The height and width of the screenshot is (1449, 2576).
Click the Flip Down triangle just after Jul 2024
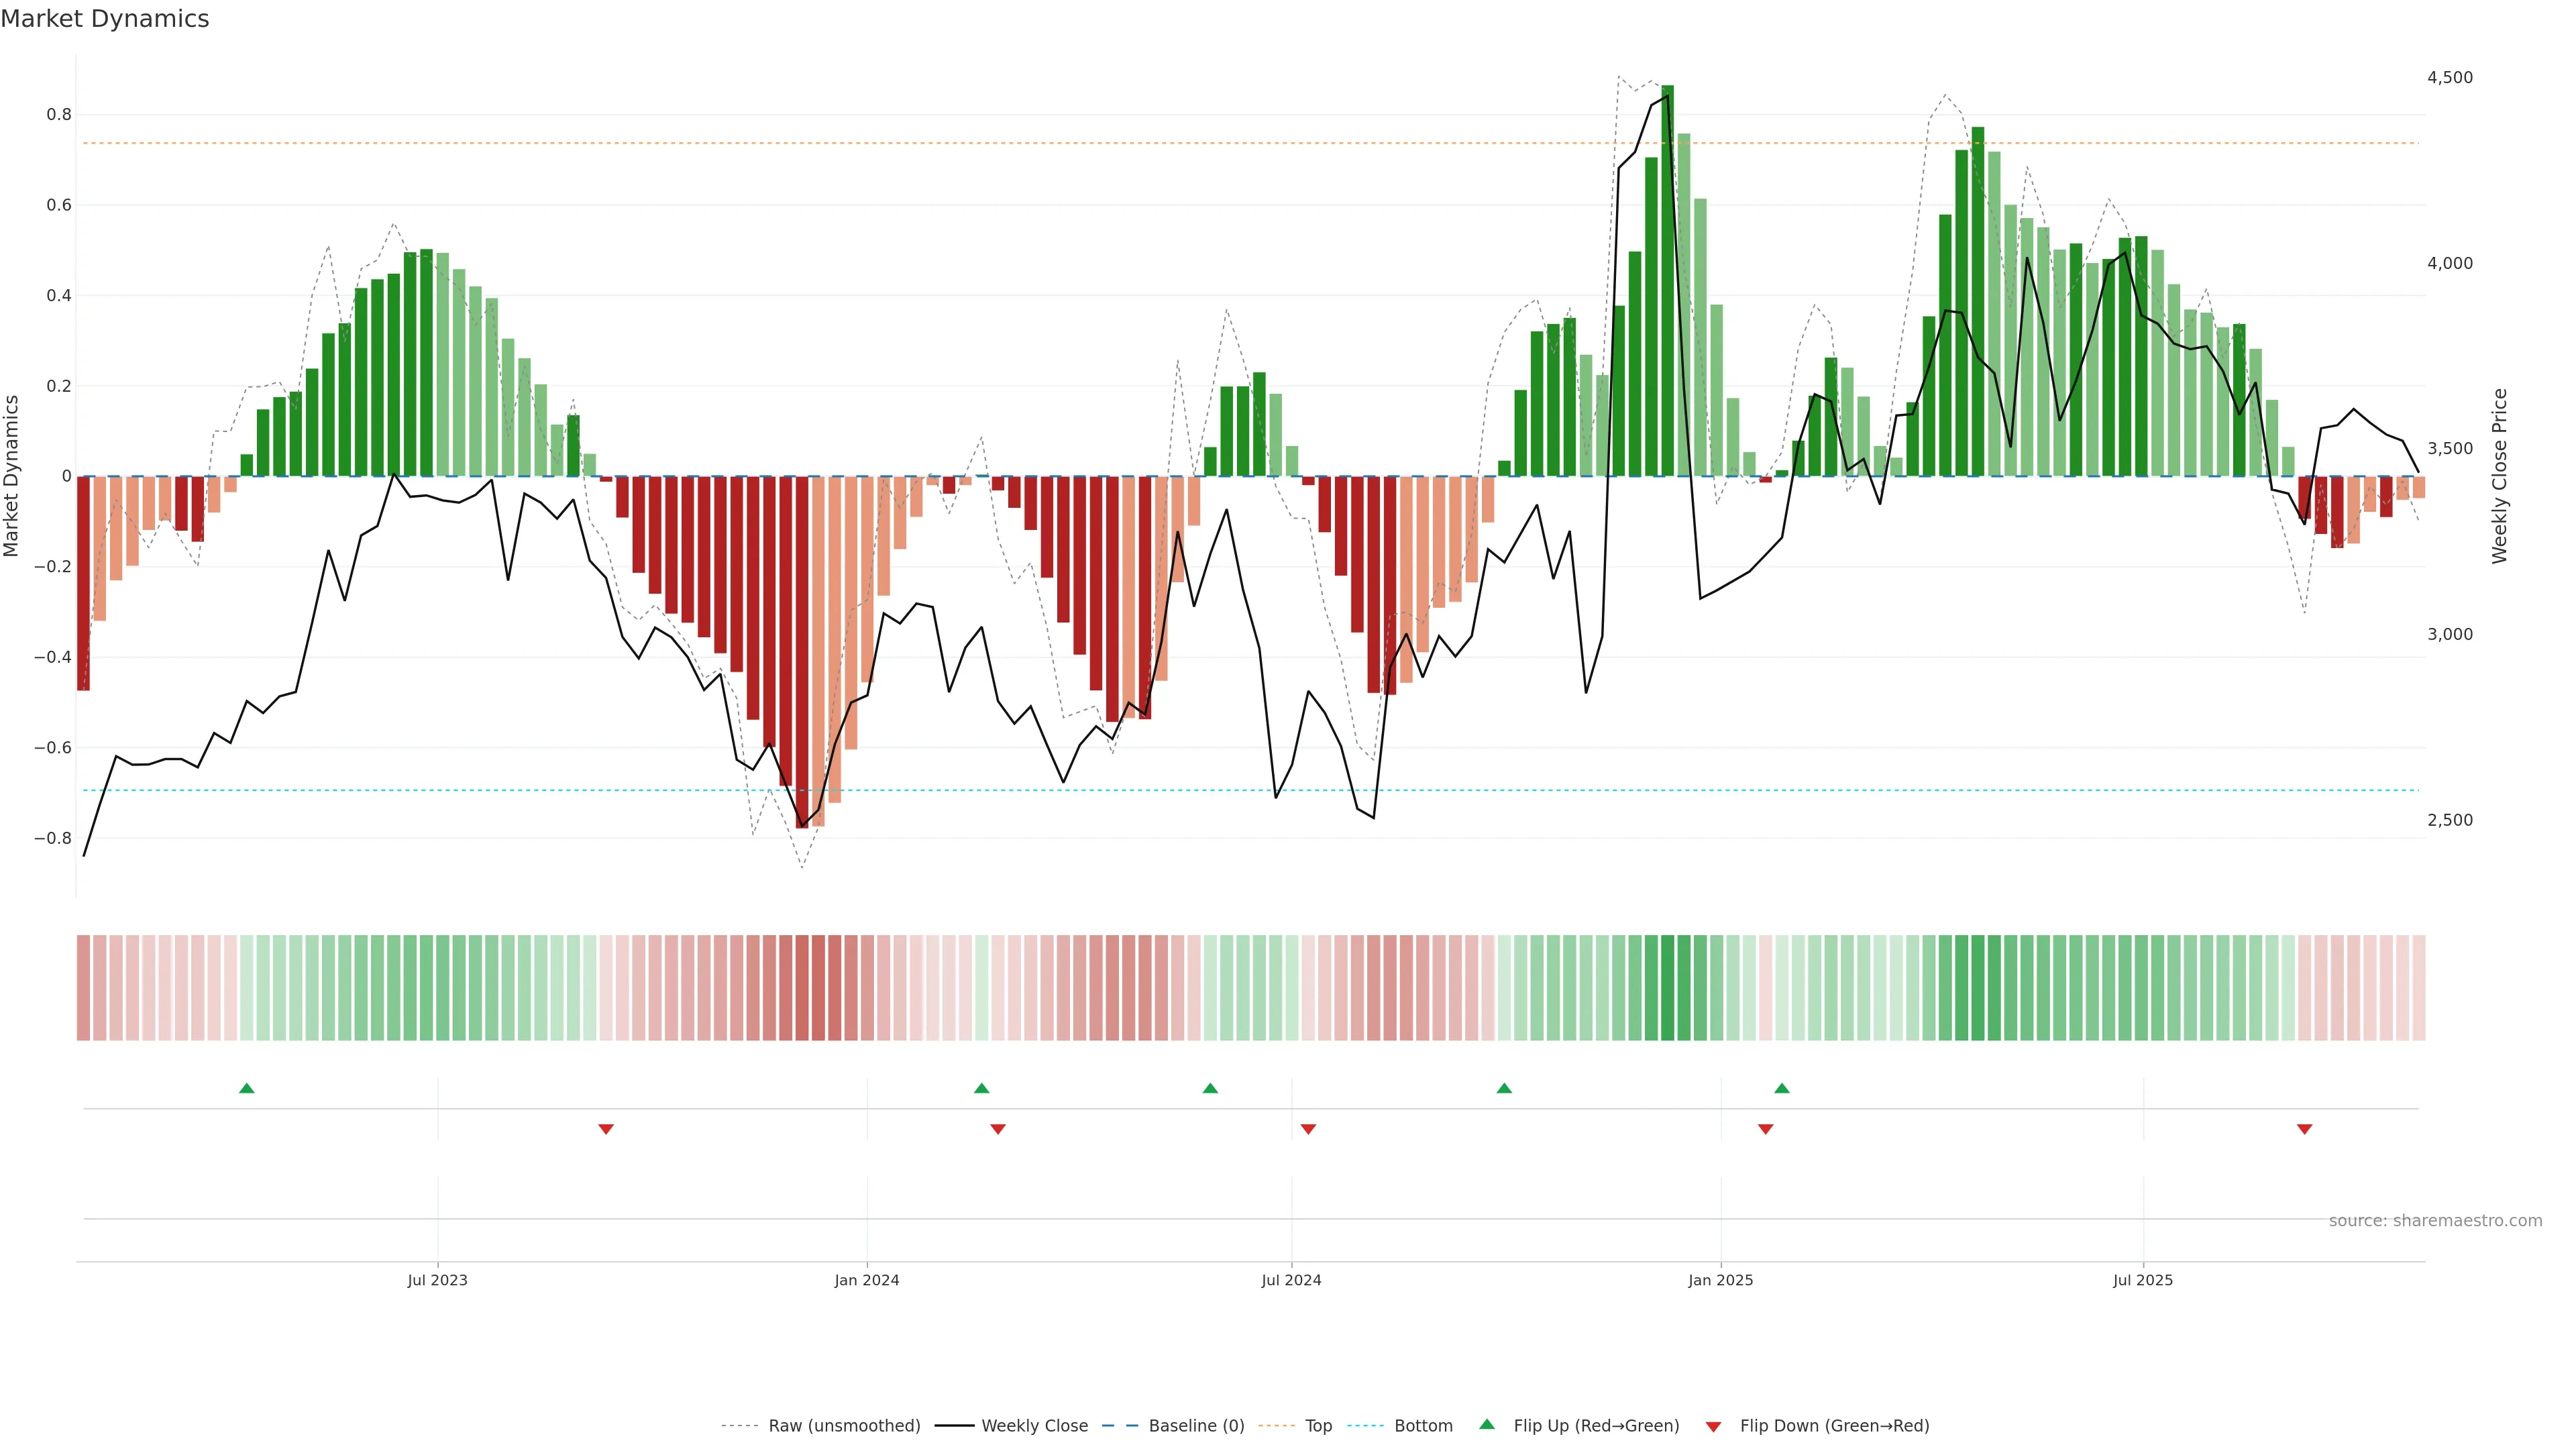click(1308, 1129)
